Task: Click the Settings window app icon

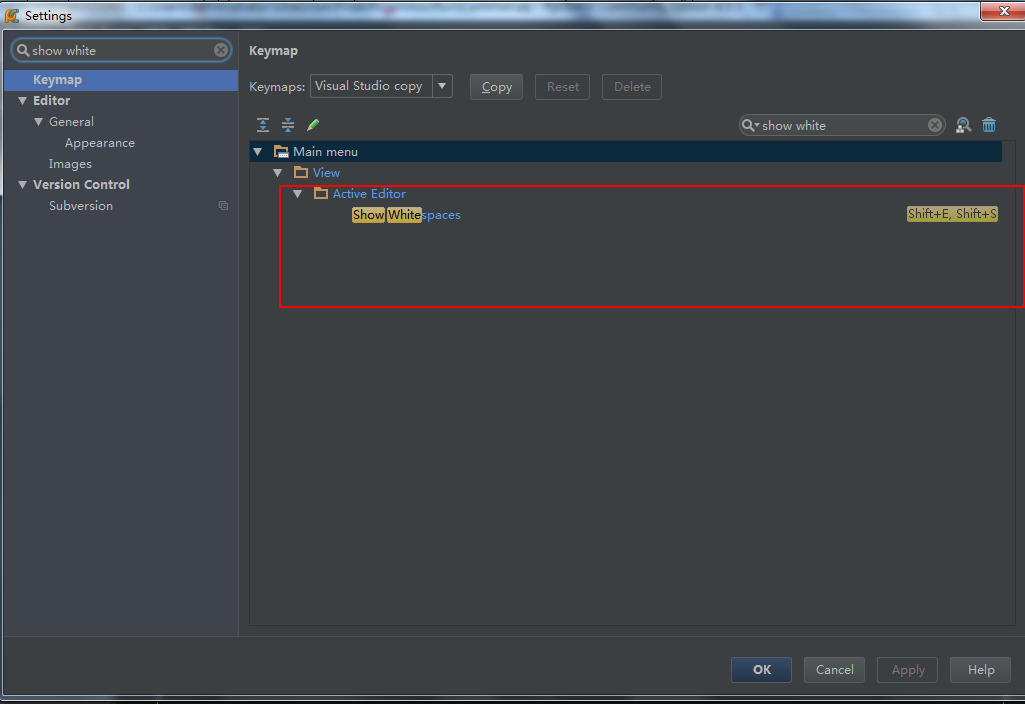Action: click(x=12, y=15)
